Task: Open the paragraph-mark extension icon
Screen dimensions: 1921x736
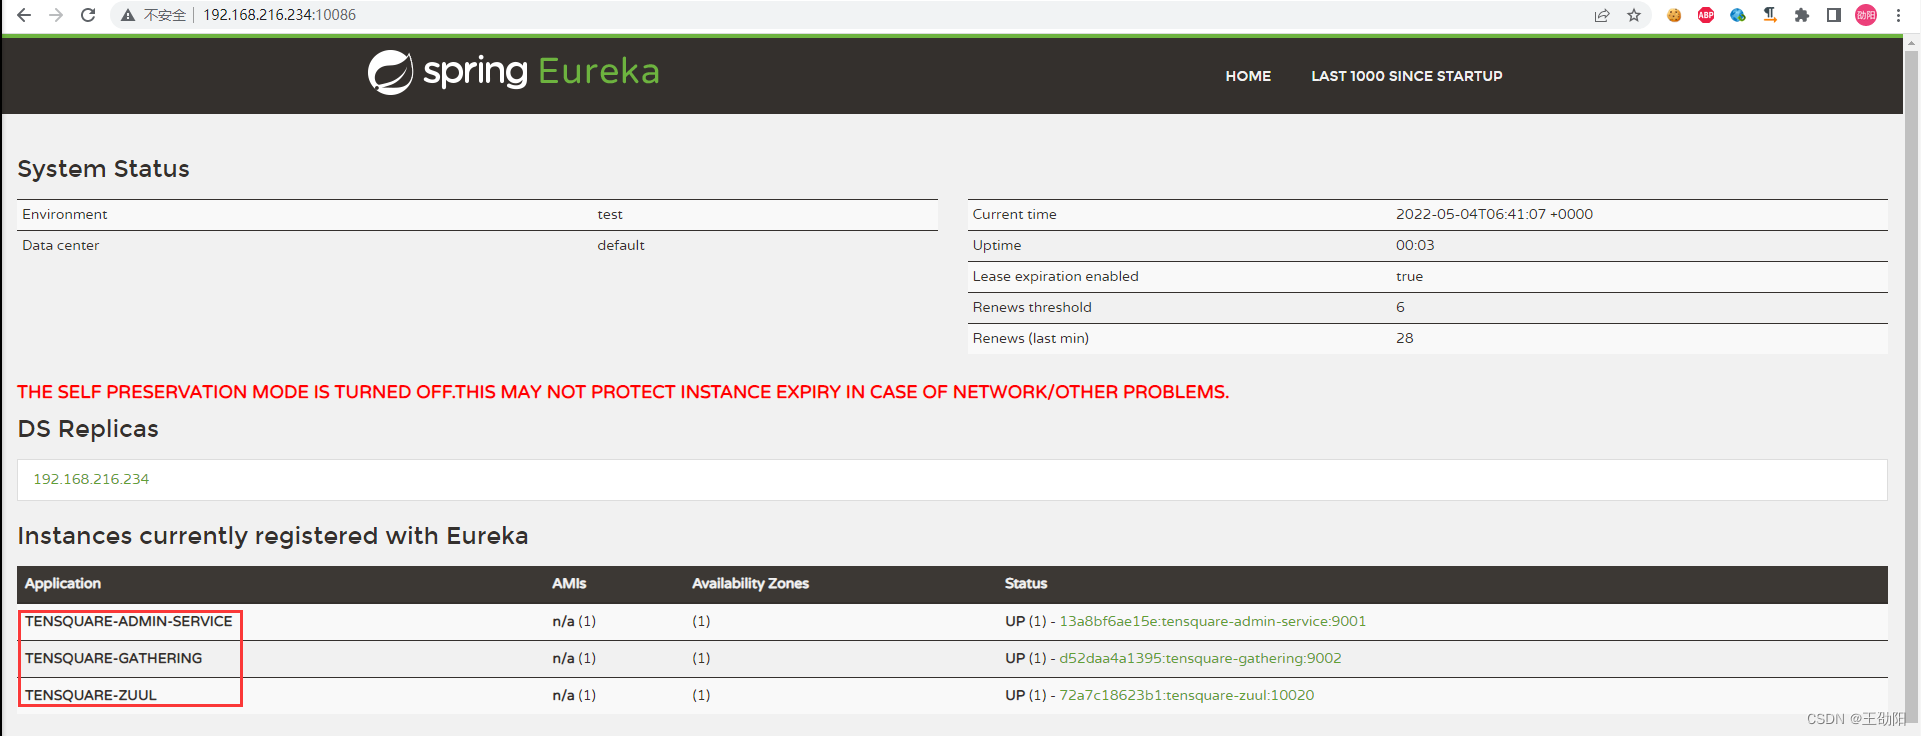Action: click(x=1770, y=15)
